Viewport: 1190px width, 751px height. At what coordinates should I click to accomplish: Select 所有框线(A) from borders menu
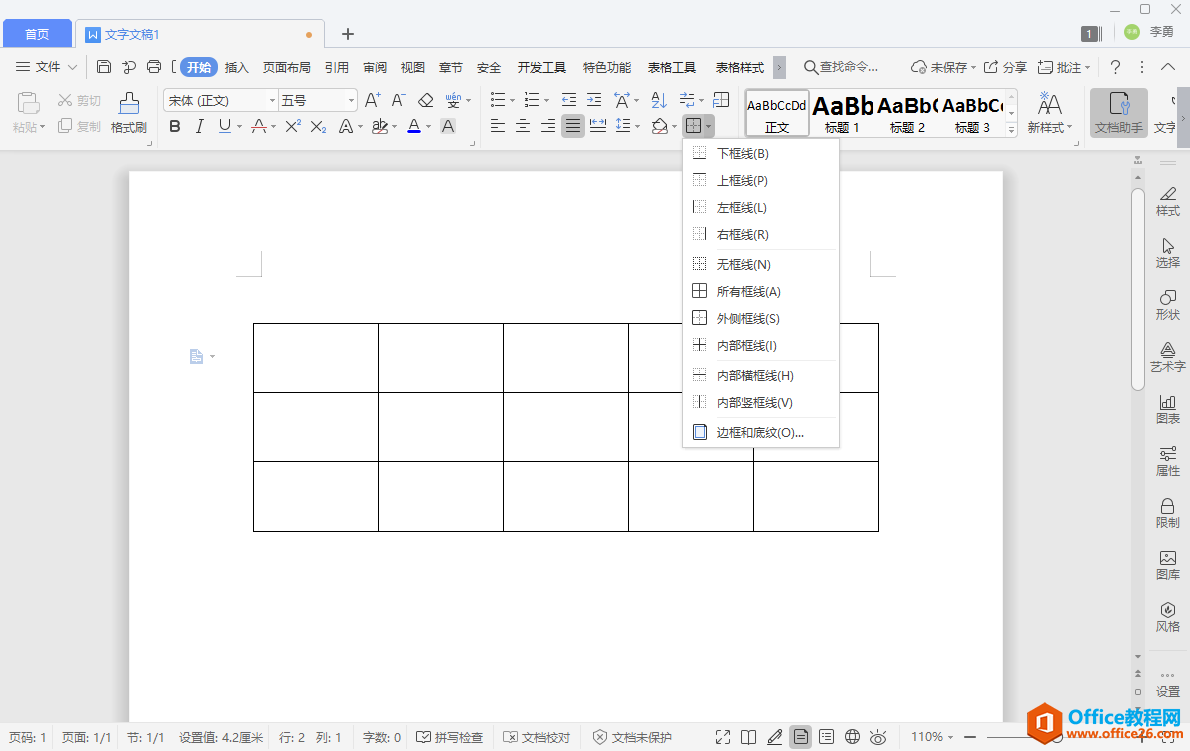point(761,291)
